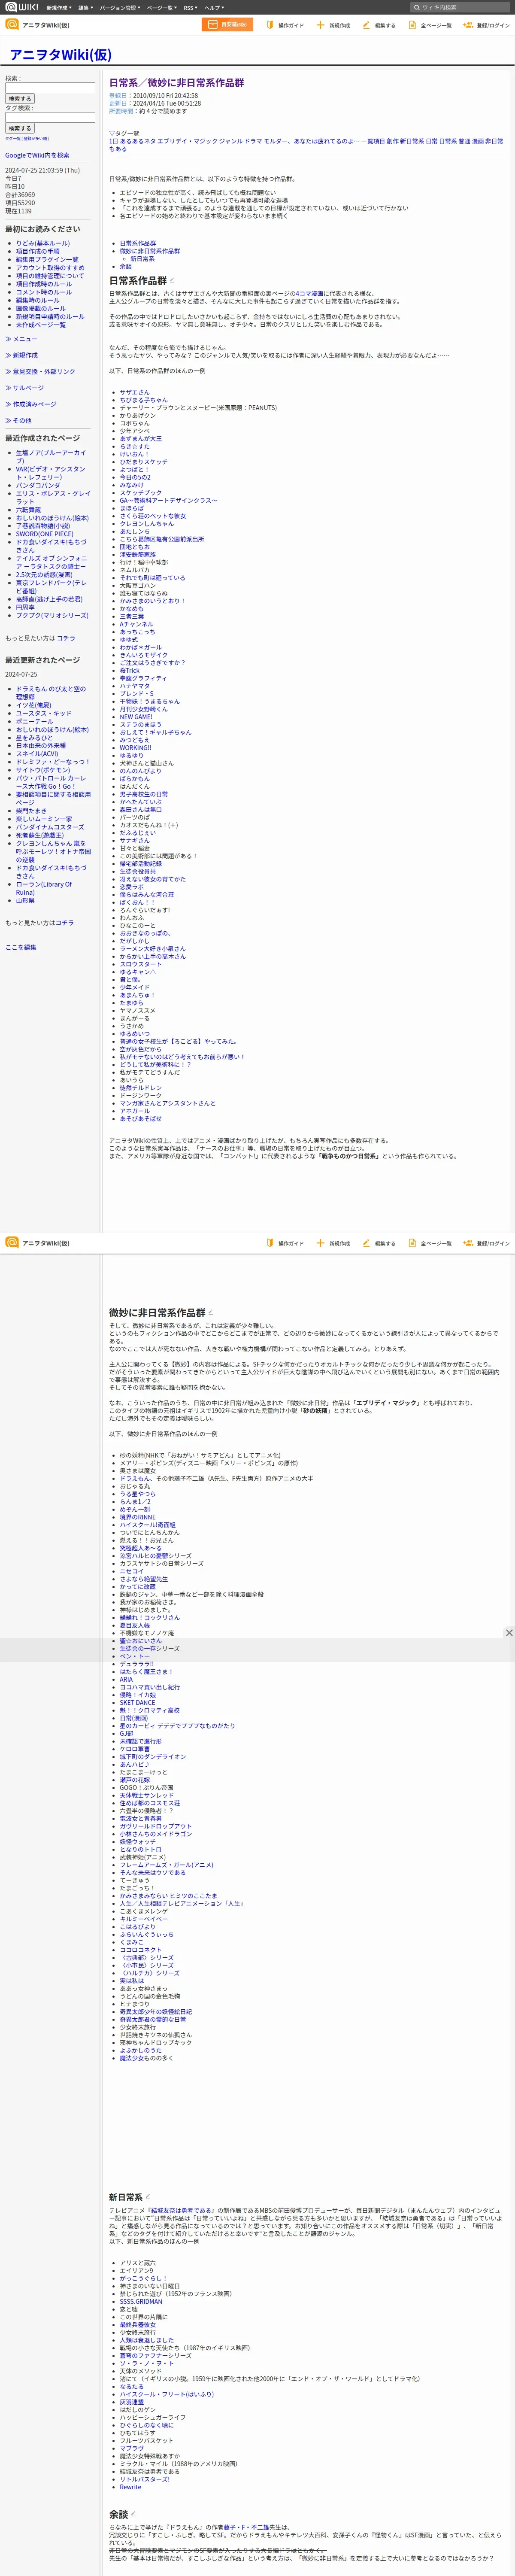
Task: Open the 全ページ一覧 page list icon
Action: click(412, 25)
